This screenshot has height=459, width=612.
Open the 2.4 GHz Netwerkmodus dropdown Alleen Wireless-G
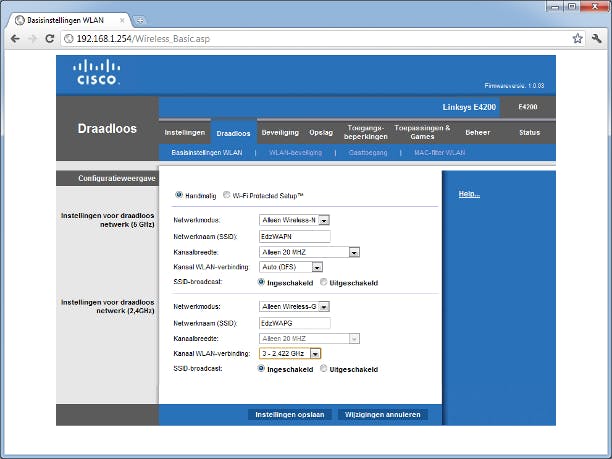(x=294, y=307)
